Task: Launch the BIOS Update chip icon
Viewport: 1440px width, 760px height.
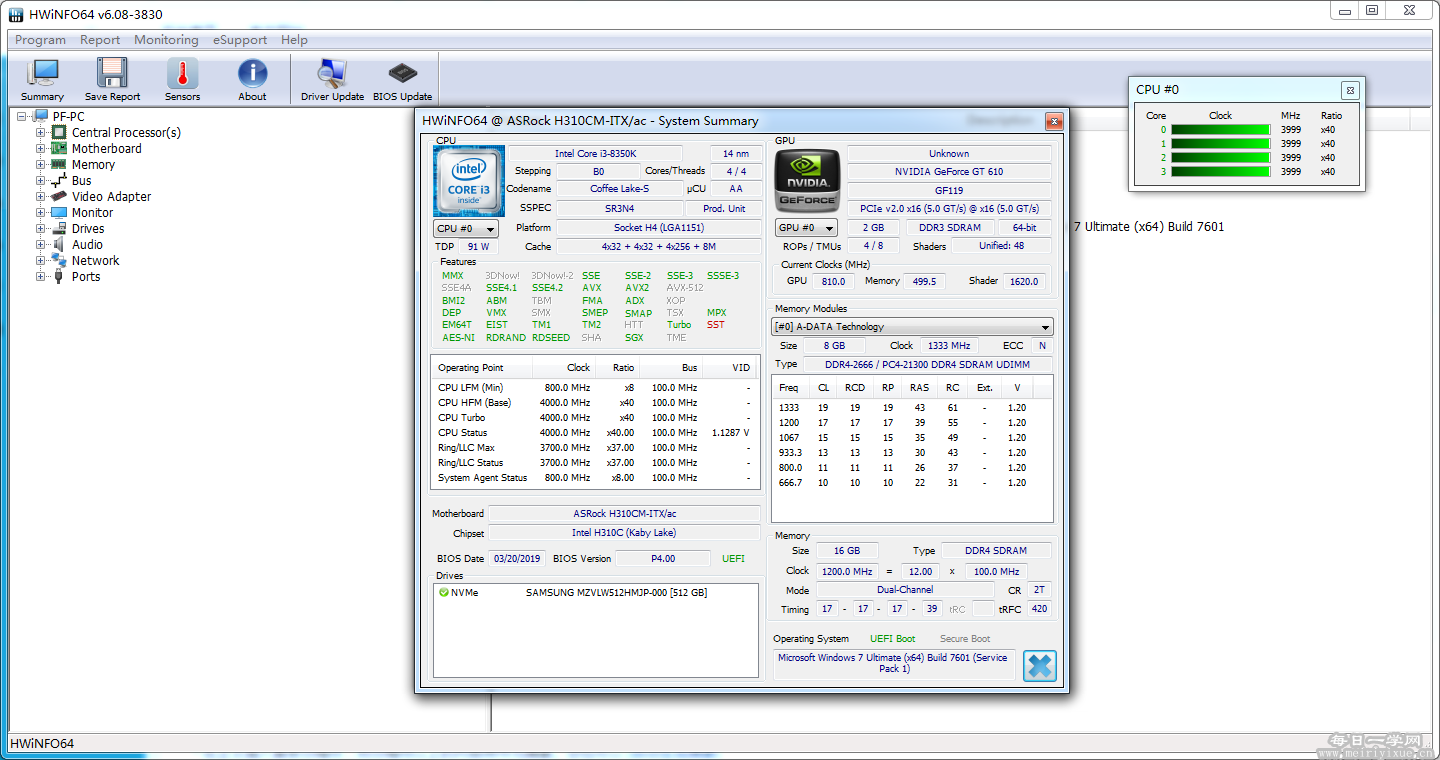Action: pyautogui.click(x=402, y=79)
